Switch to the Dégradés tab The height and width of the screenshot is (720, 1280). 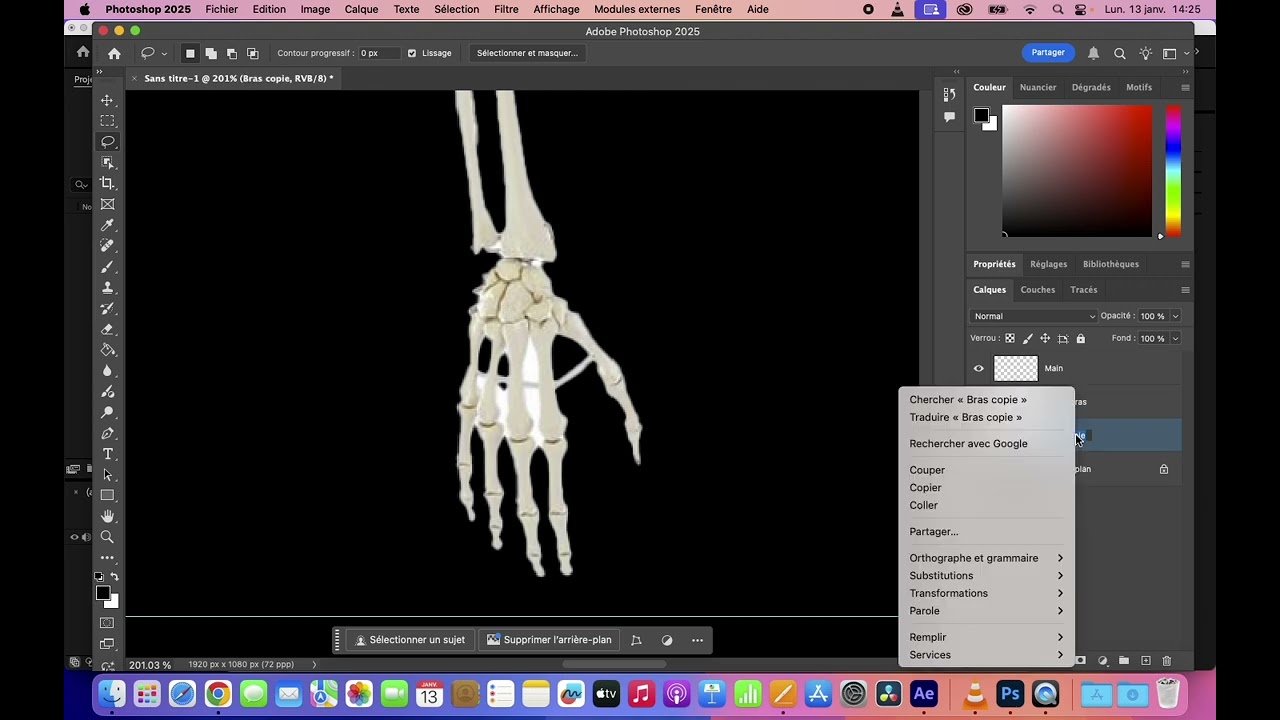[1091, 87]
